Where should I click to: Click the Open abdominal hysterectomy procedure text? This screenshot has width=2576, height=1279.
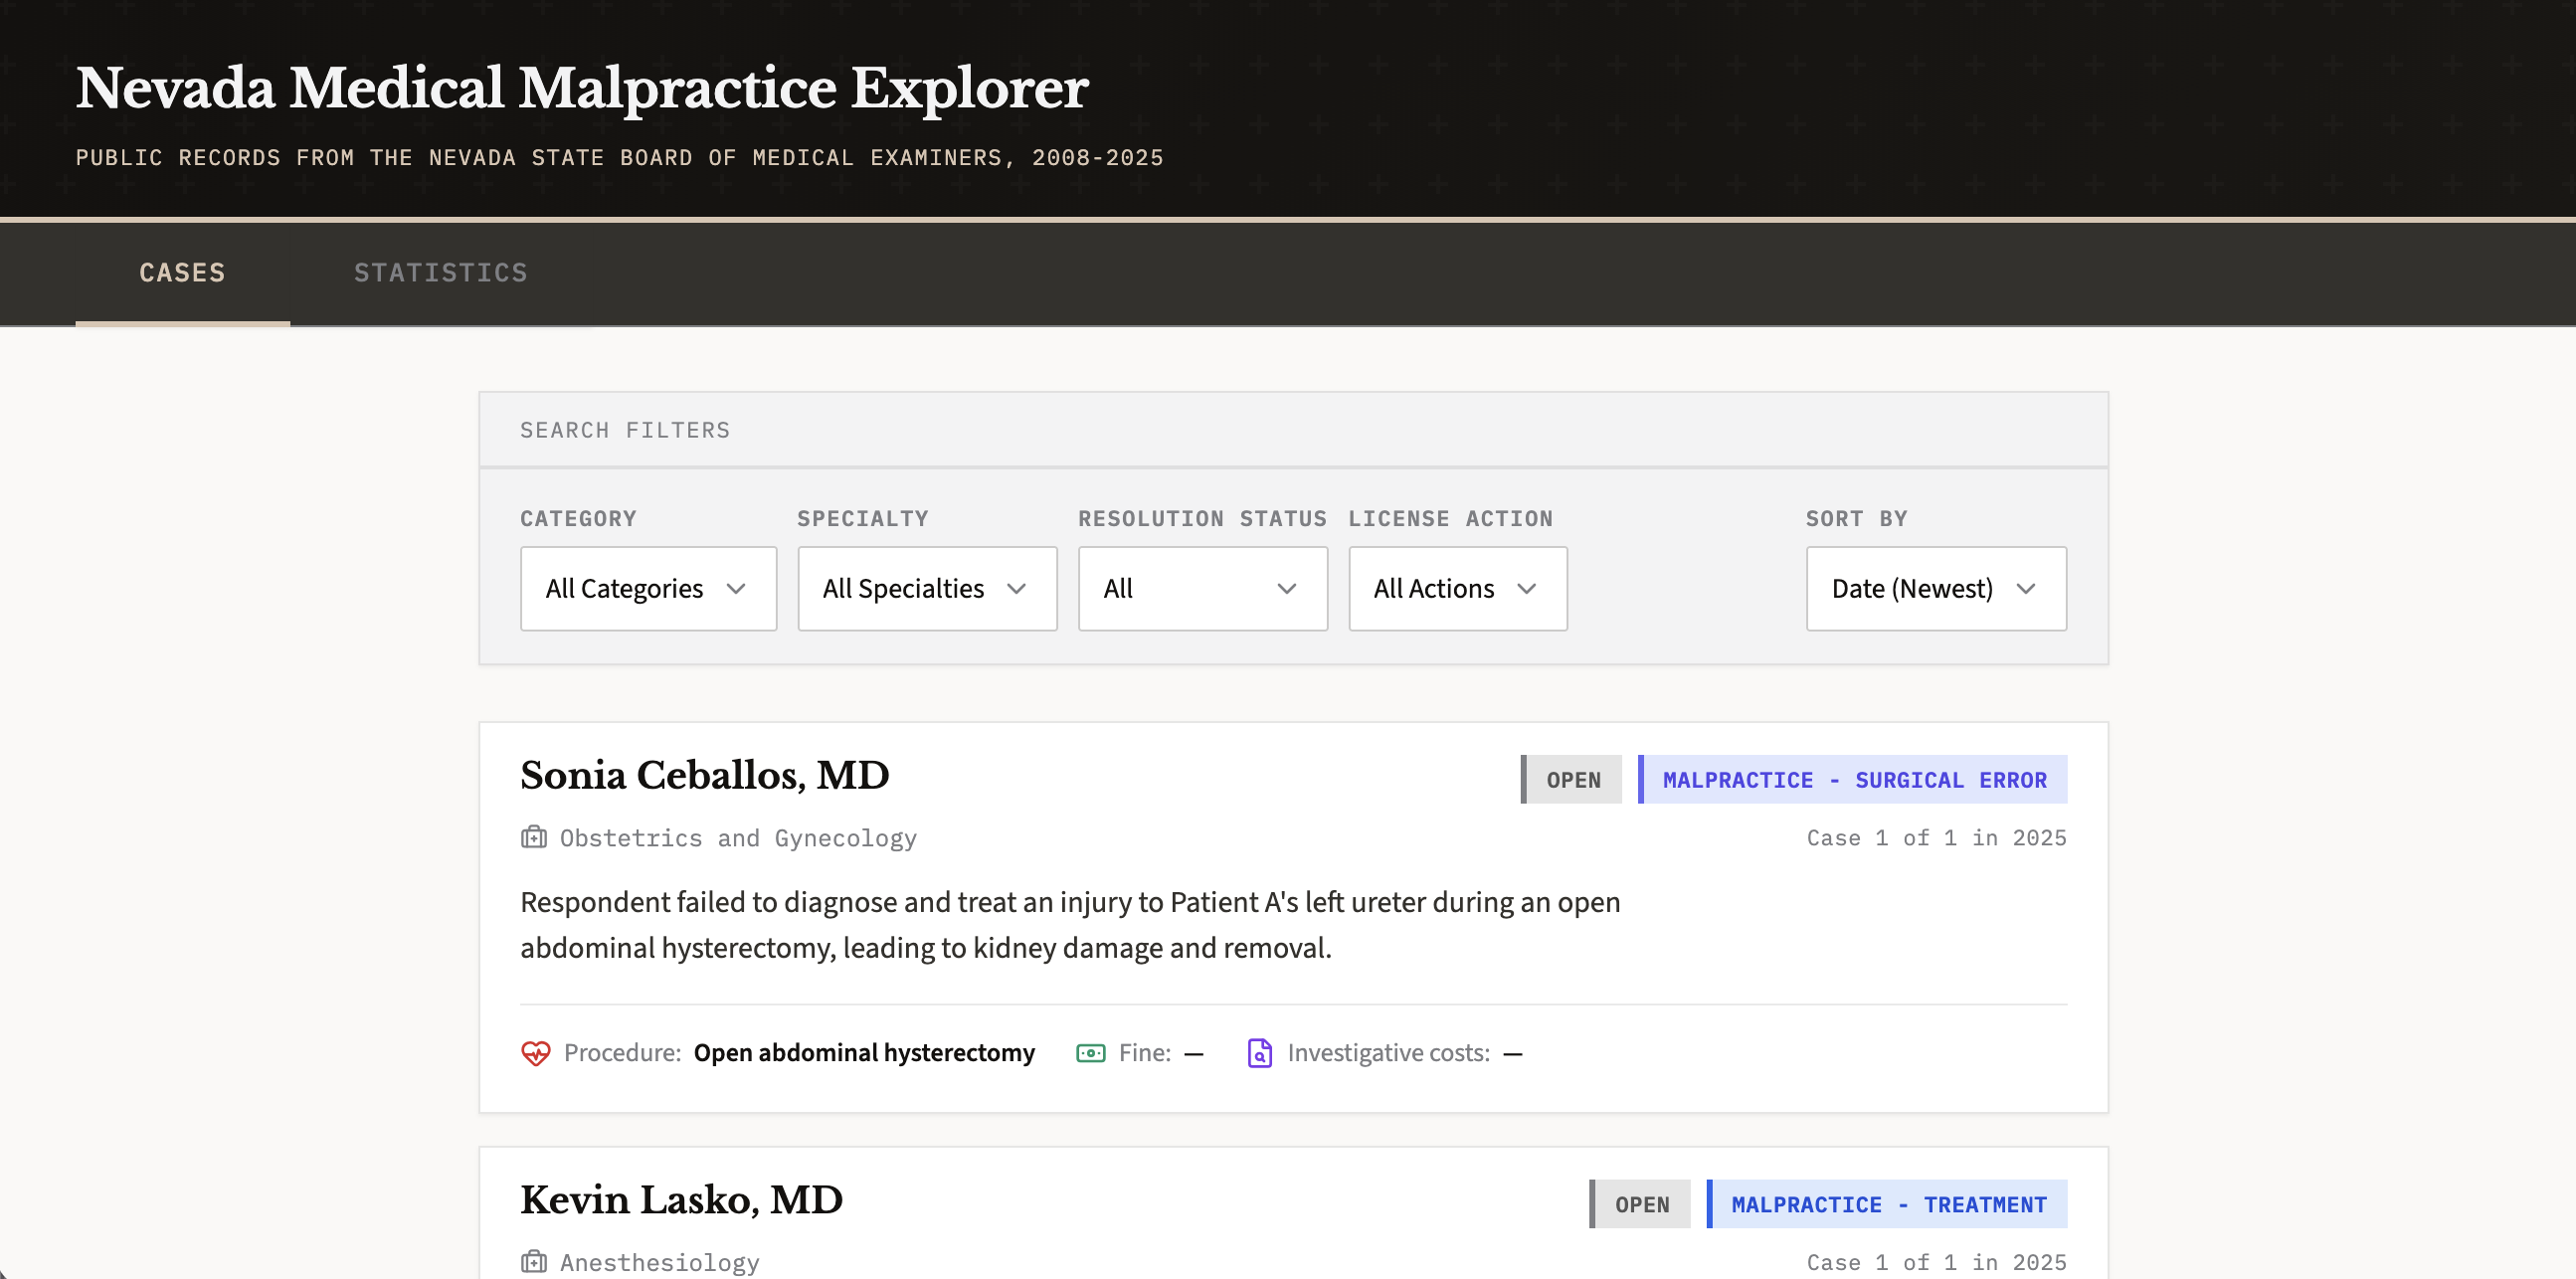click(863, 1053)
